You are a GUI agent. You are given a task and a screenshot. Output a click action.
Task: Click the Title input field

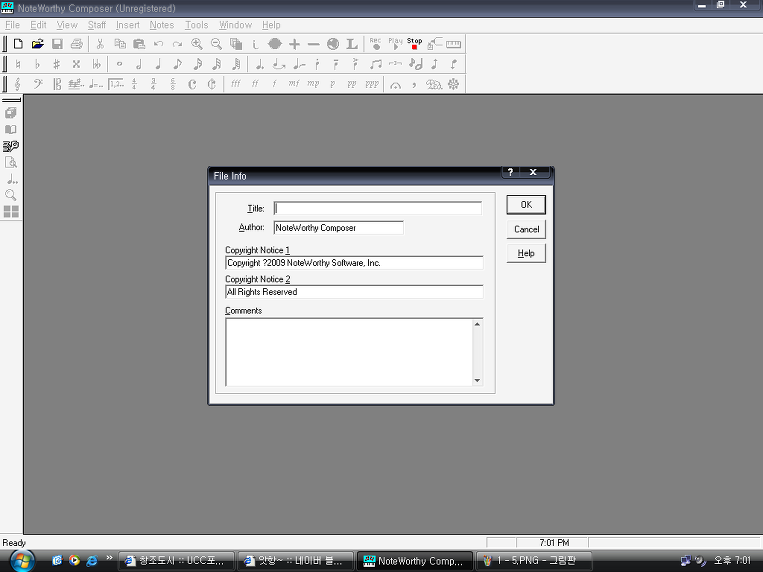(378, 209)
